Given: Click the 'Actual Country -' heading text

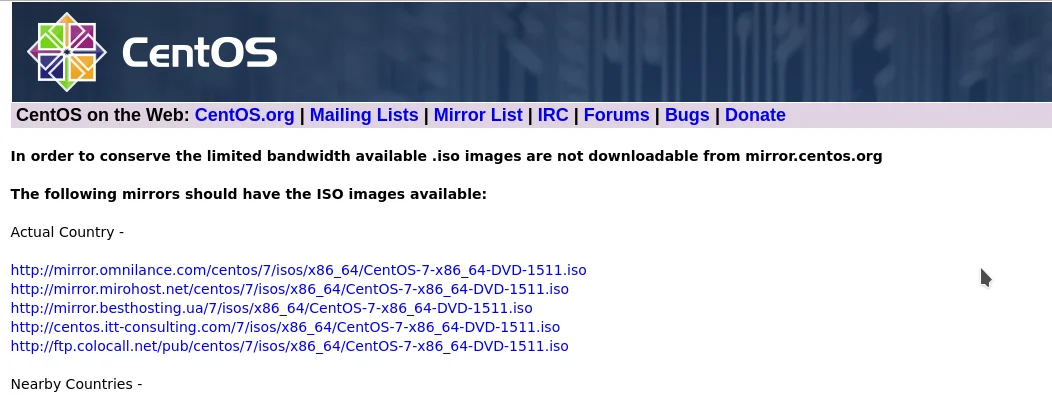Looking at the screenshot, I should pyautogui.click(x=67, y=232).
